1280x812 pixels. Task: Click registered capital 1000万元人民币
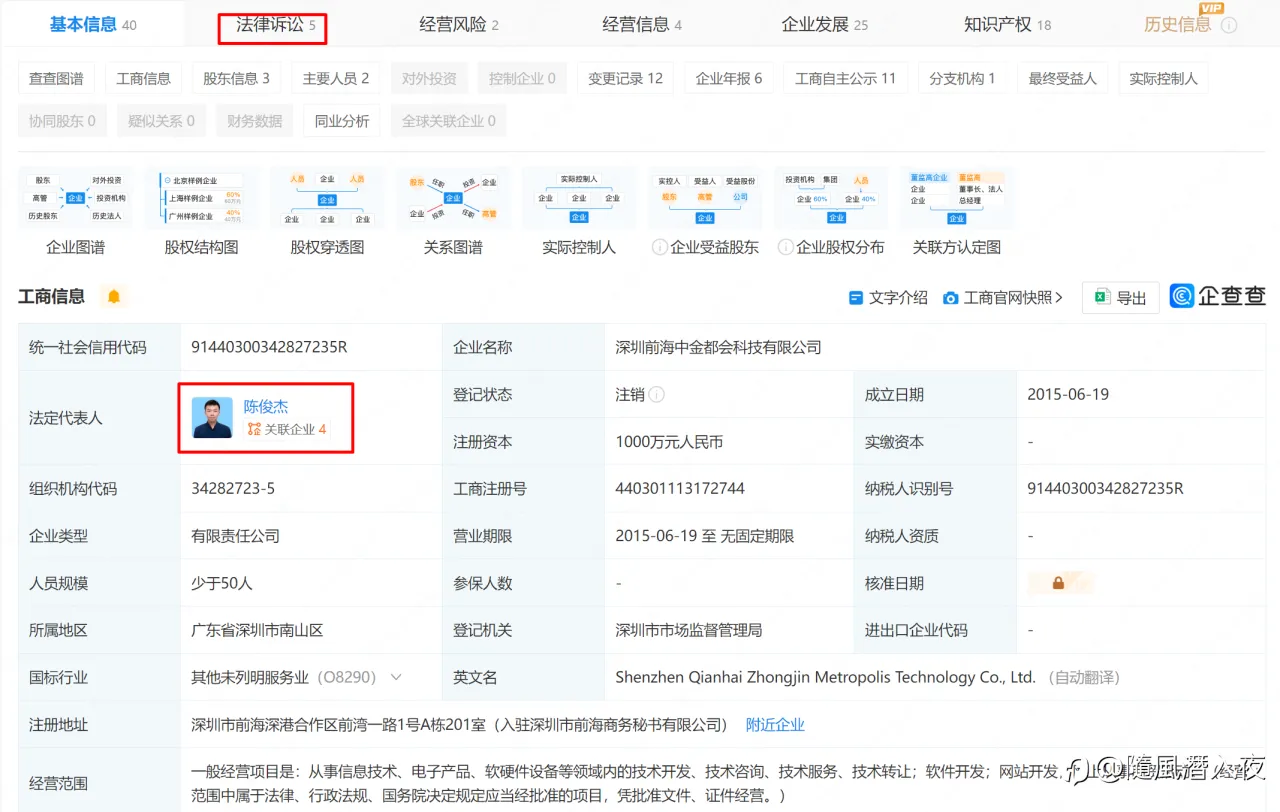(669, 441)
